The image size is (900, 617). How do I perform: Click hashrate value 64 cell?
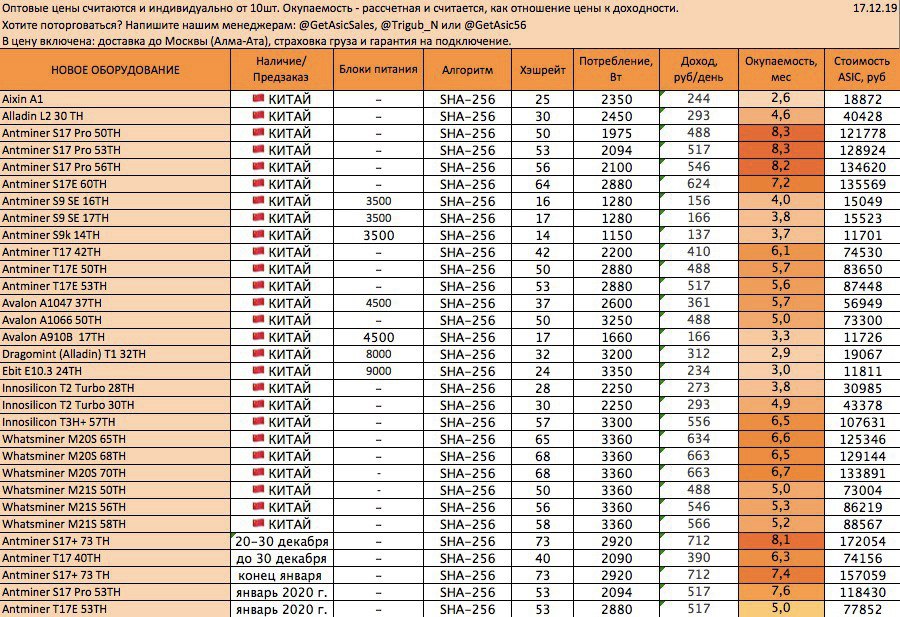tap(542, 184)
